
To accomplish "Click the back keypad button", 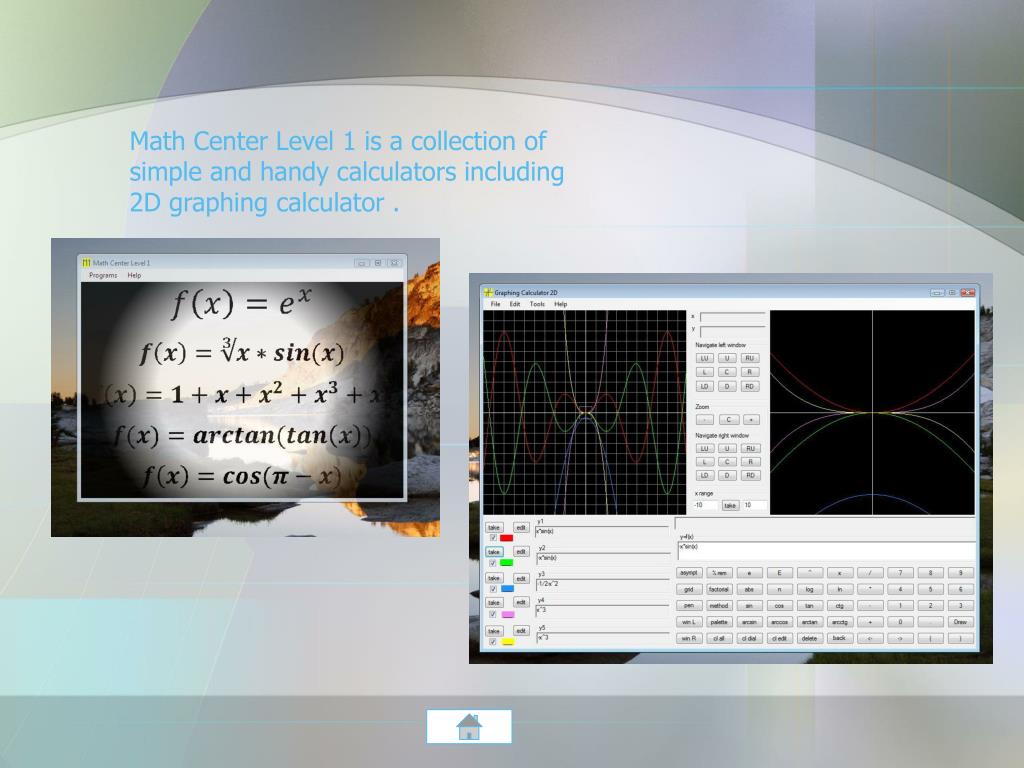I will [x=840, y=638].
